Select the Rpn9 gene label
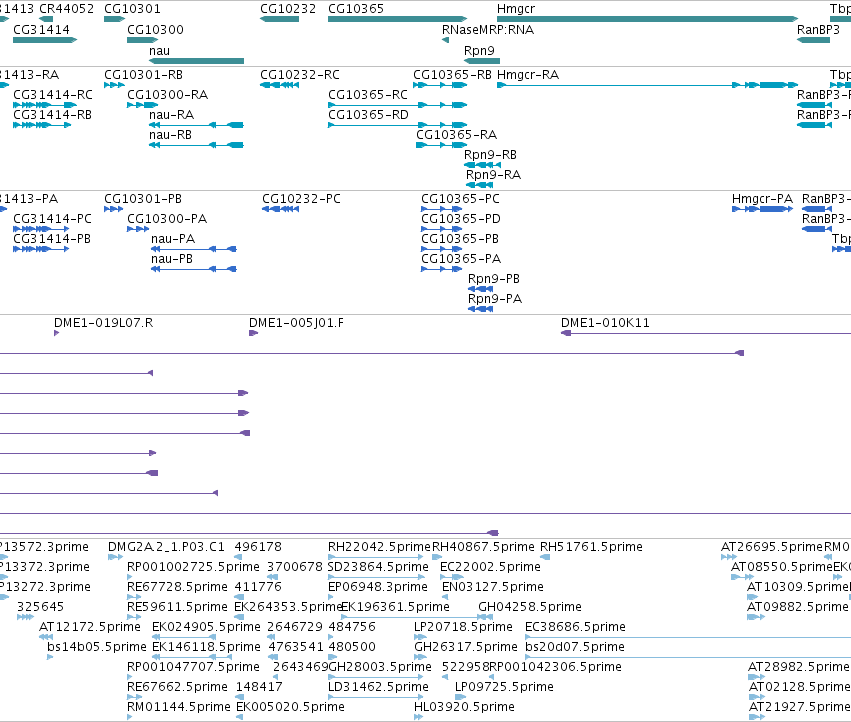 click(x=479, y=50)
